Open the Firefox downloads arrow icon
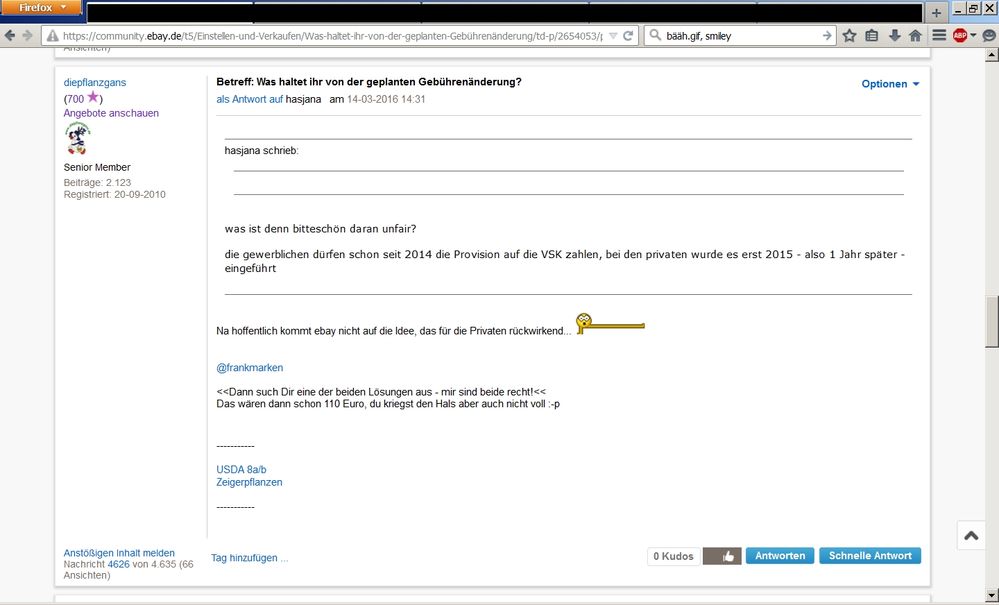This screenshot has height=605, width=999. 894,35
